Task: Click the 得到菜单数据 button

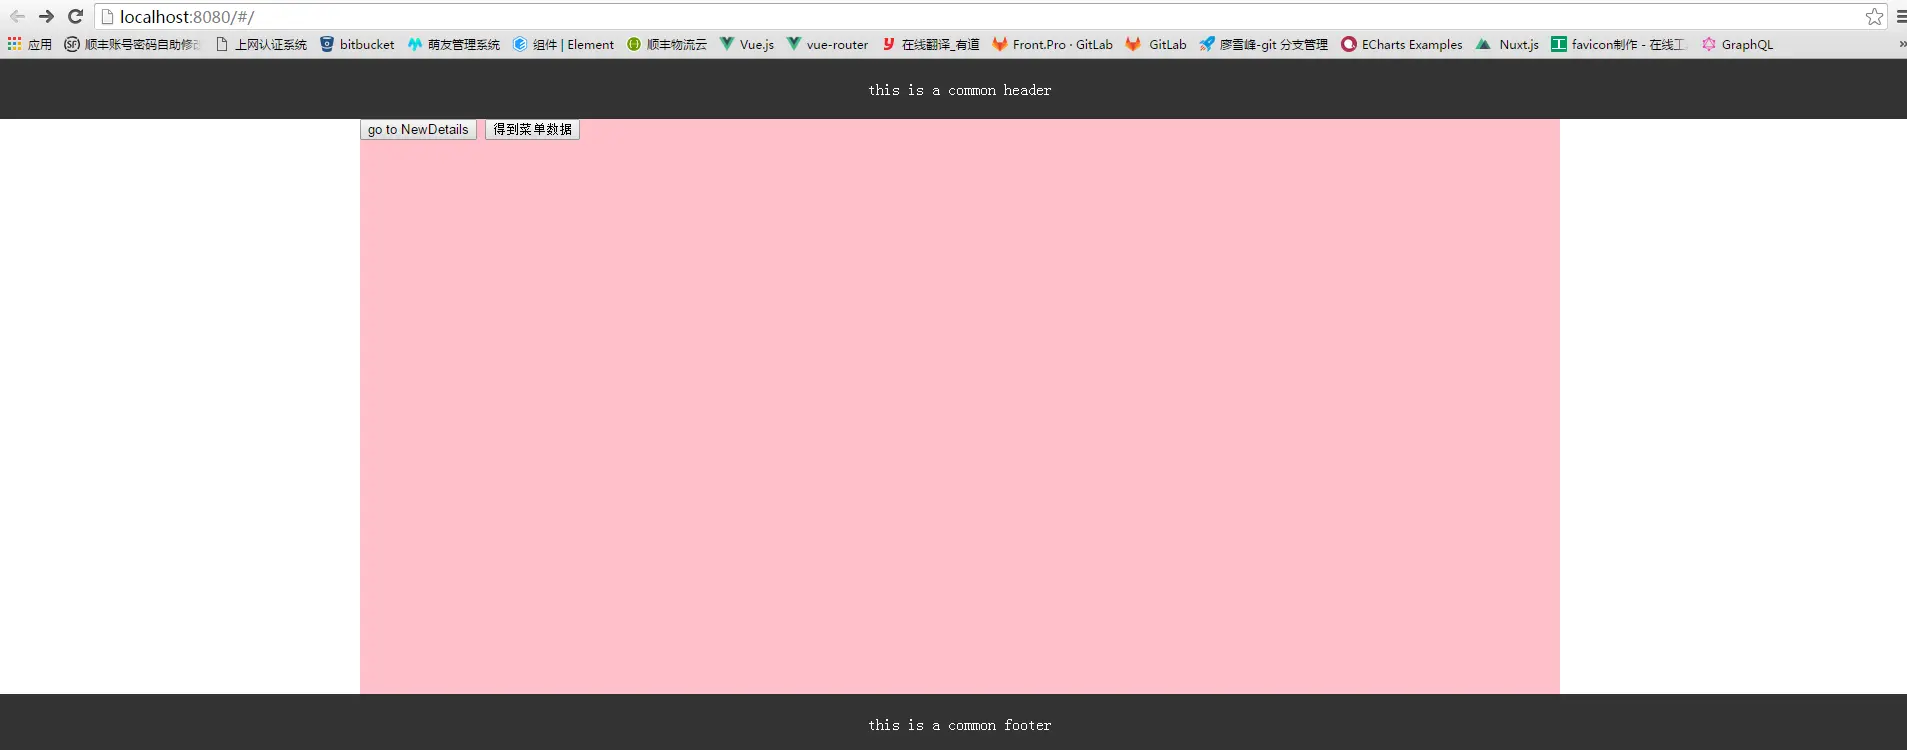Action: (532, 130)
